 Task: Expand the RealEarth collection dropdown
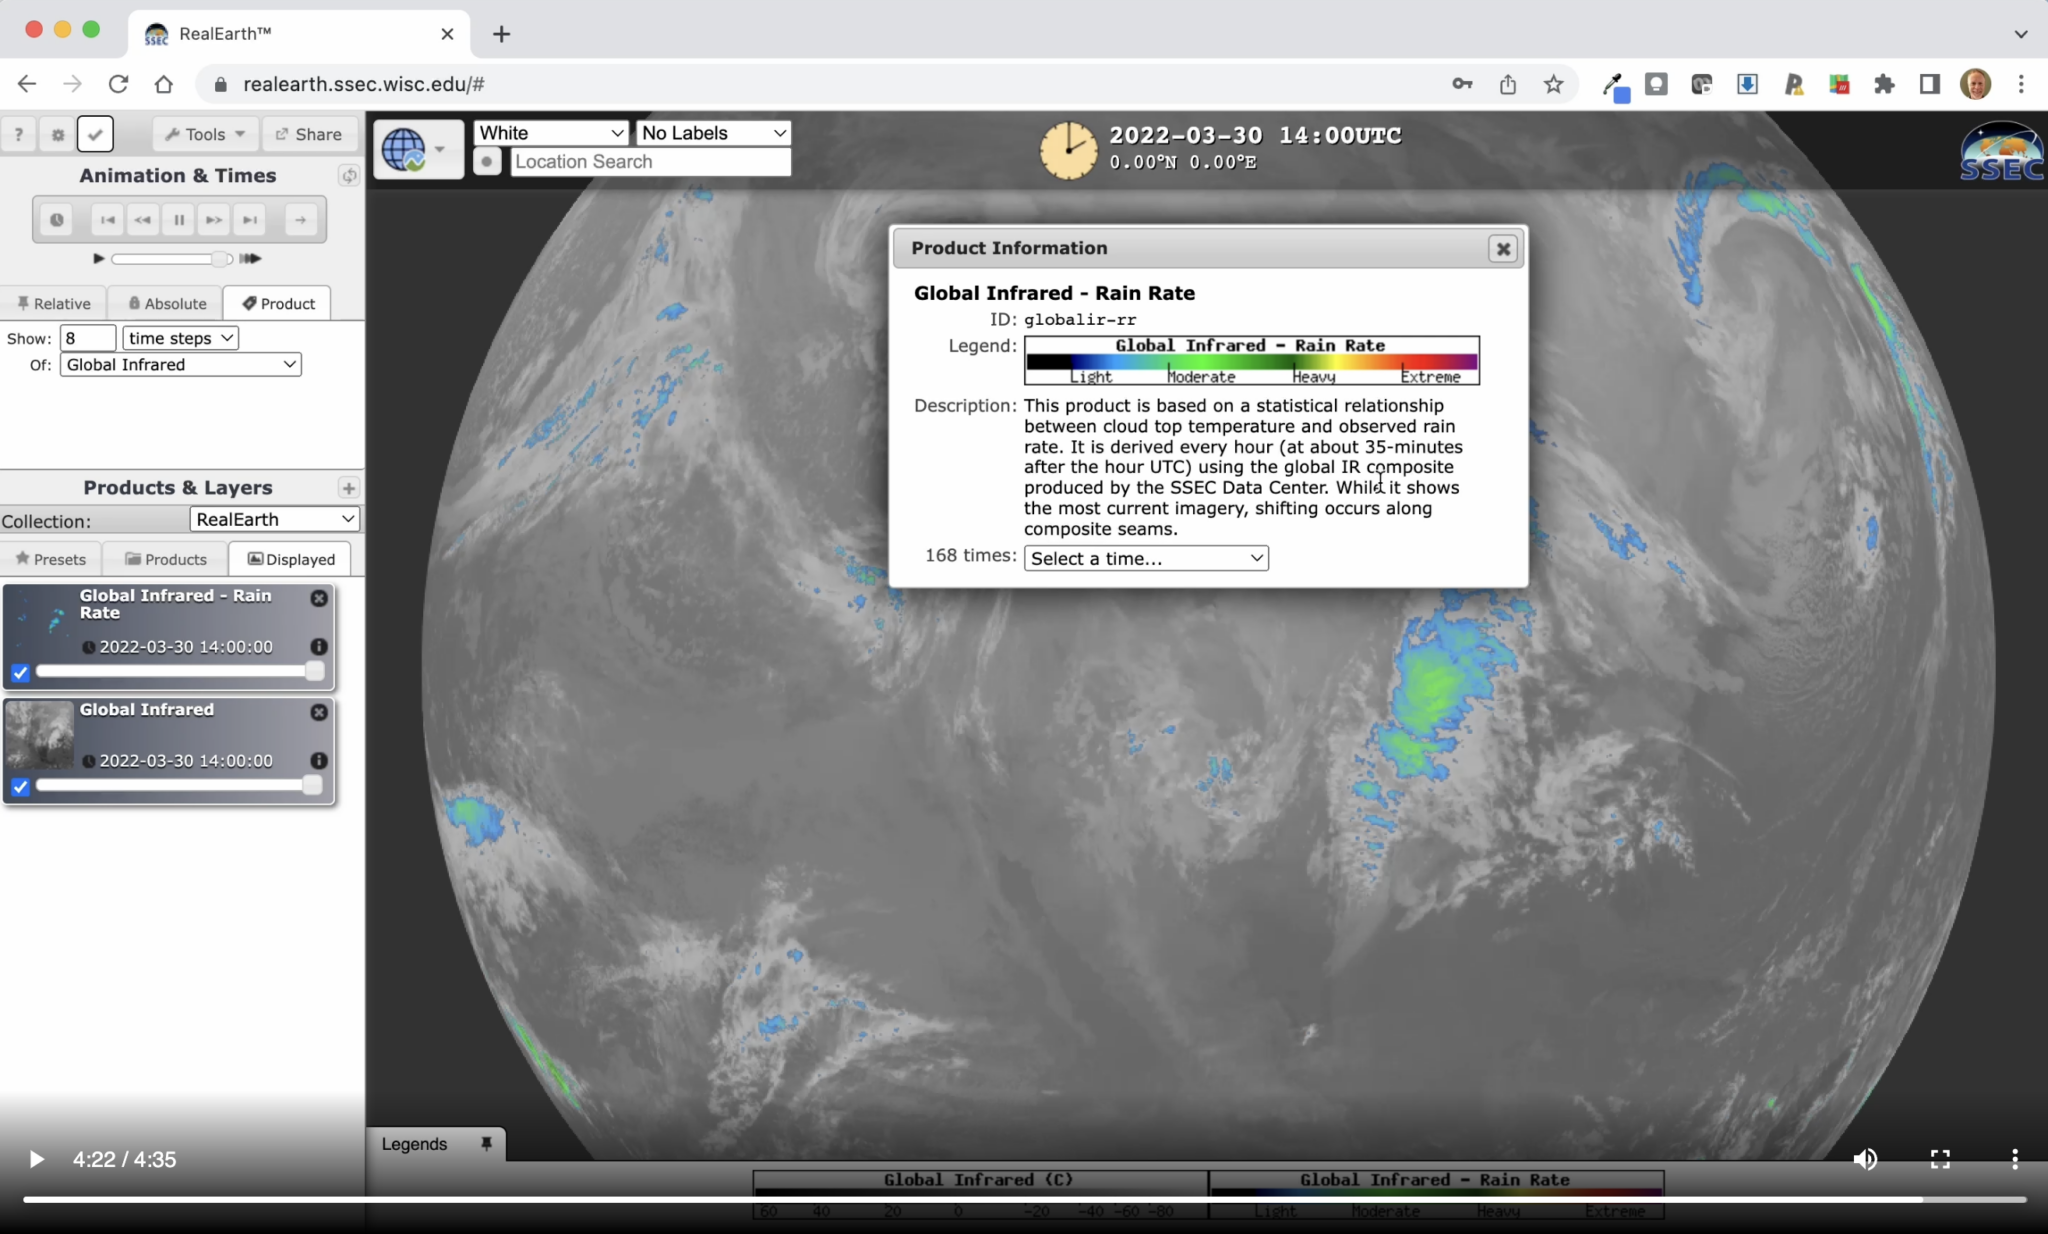pyautogui.click(x=274, y=519)
